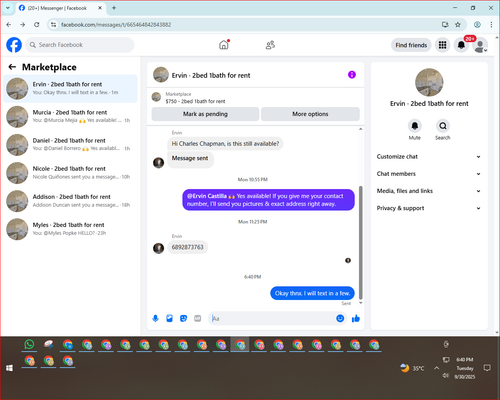Screen dimensions: 500x400
Task: Open the Chrome profile icon
Action: [x=477, y=25]
